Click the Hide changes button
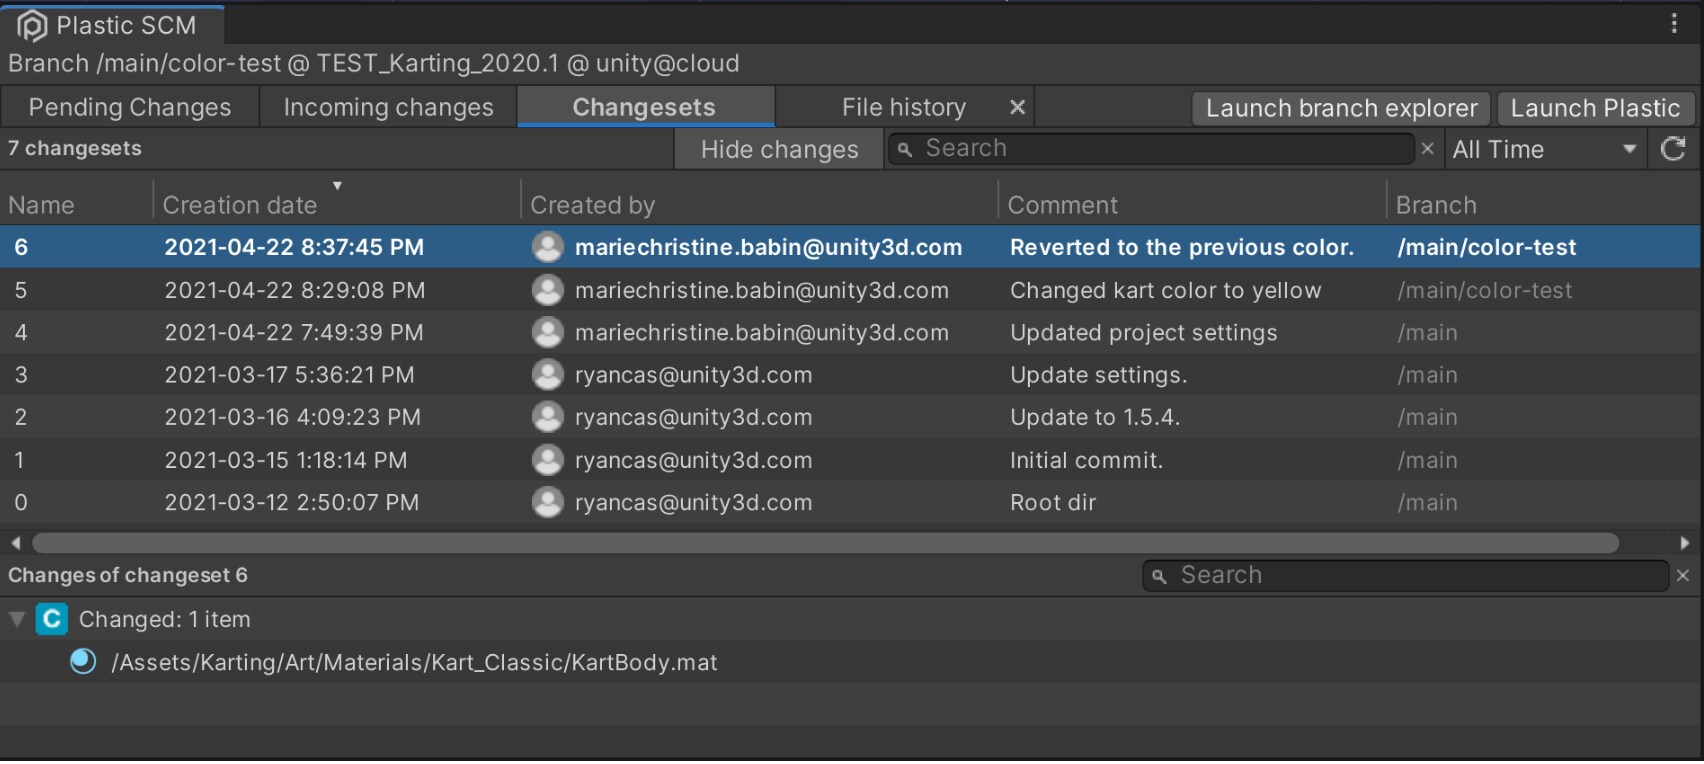Screen dimensions: 1704x764 tap(779, 149)
